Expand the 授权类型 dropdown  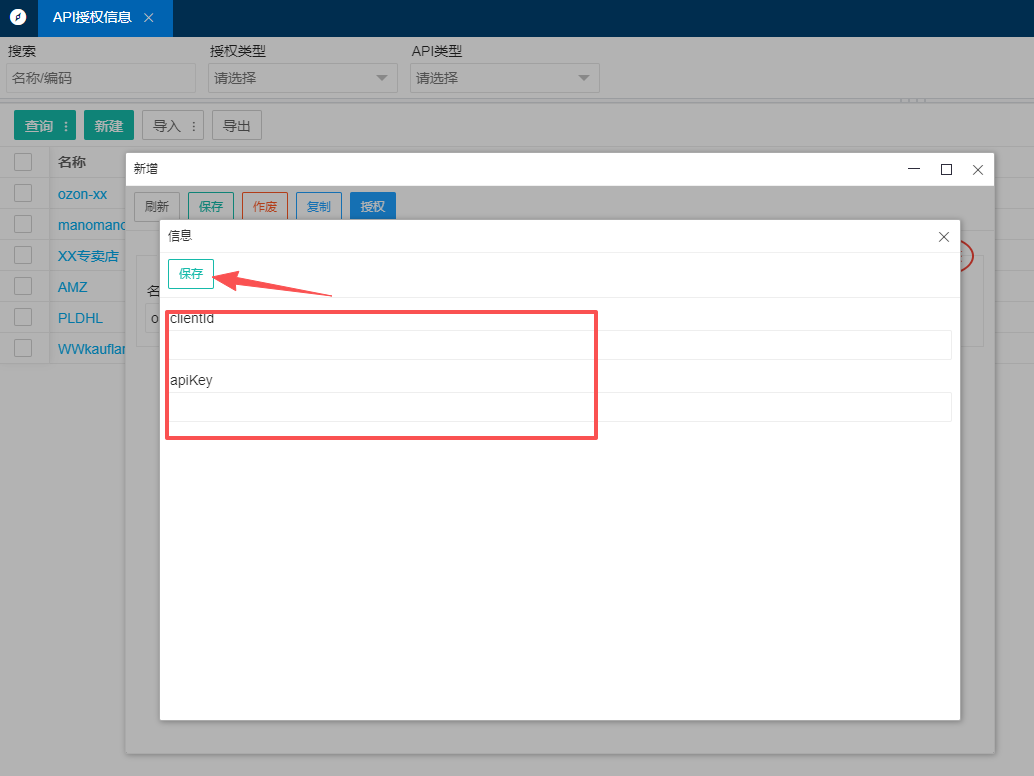(x=302, y=78)
